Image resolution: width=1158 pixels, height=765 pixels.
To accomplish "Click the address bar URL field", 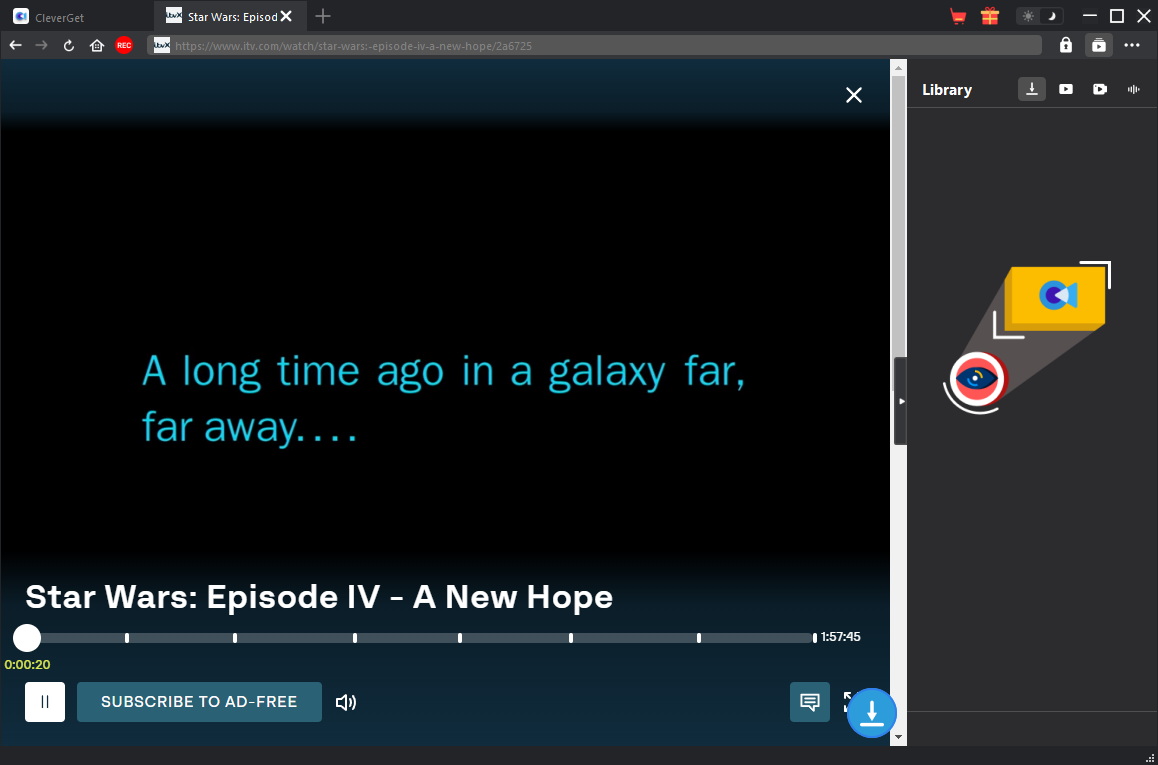I will coord(595,46).
